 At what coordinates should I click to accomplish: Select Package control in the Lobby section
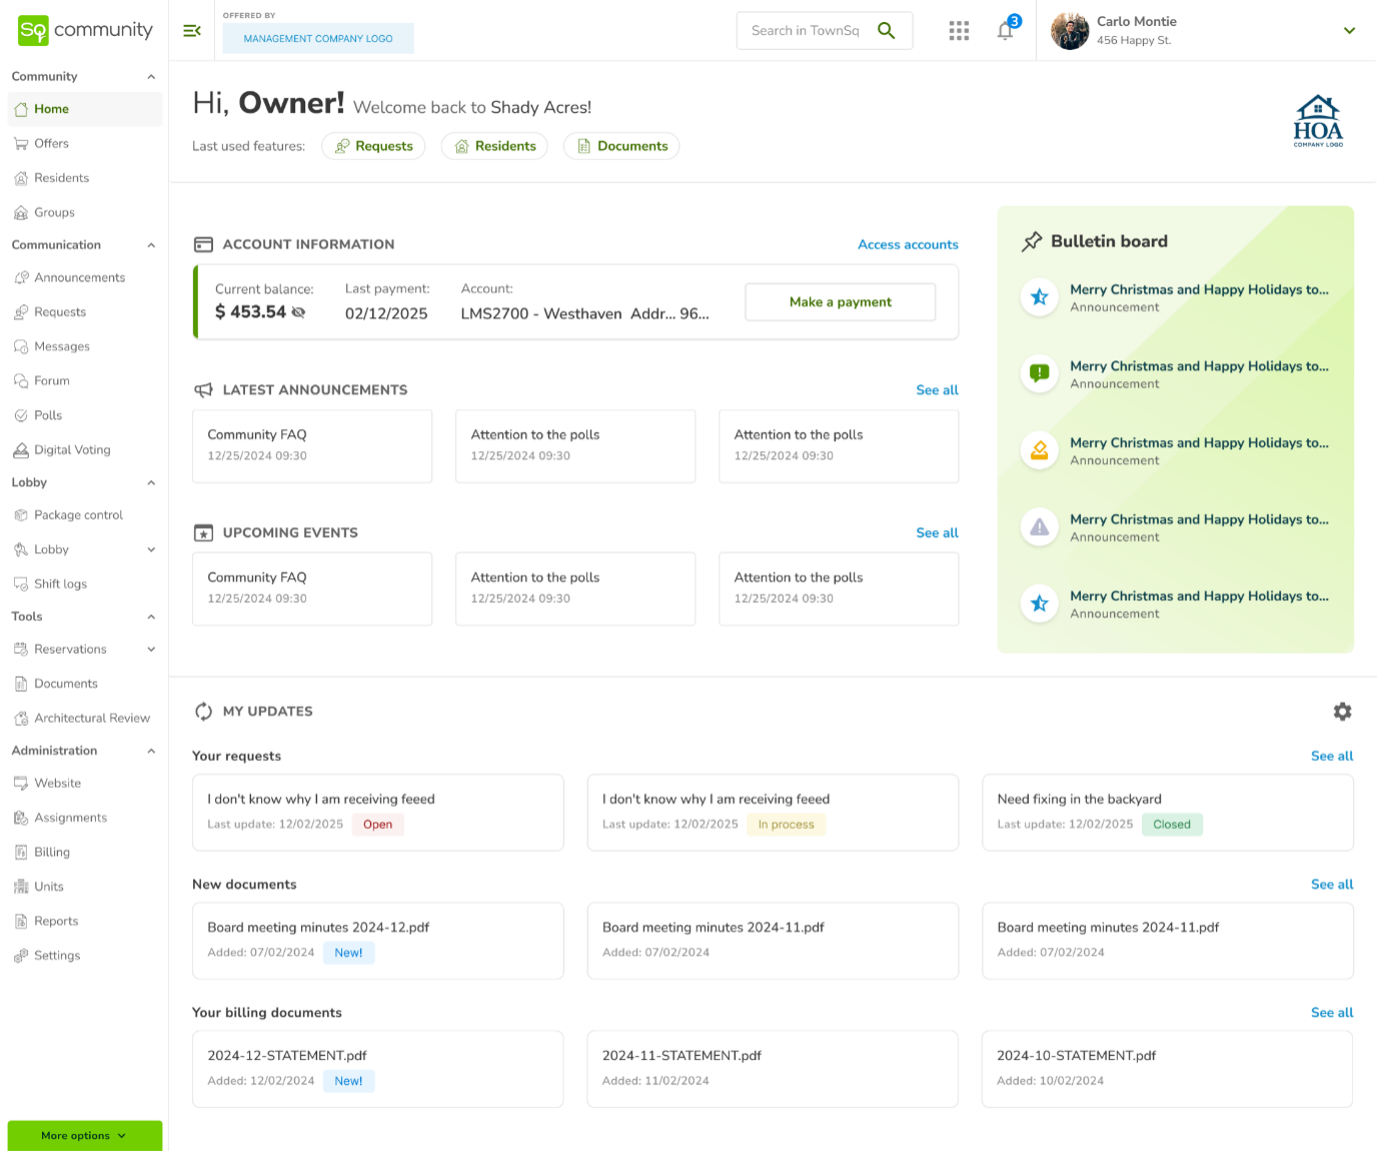(x=78, y=515)
